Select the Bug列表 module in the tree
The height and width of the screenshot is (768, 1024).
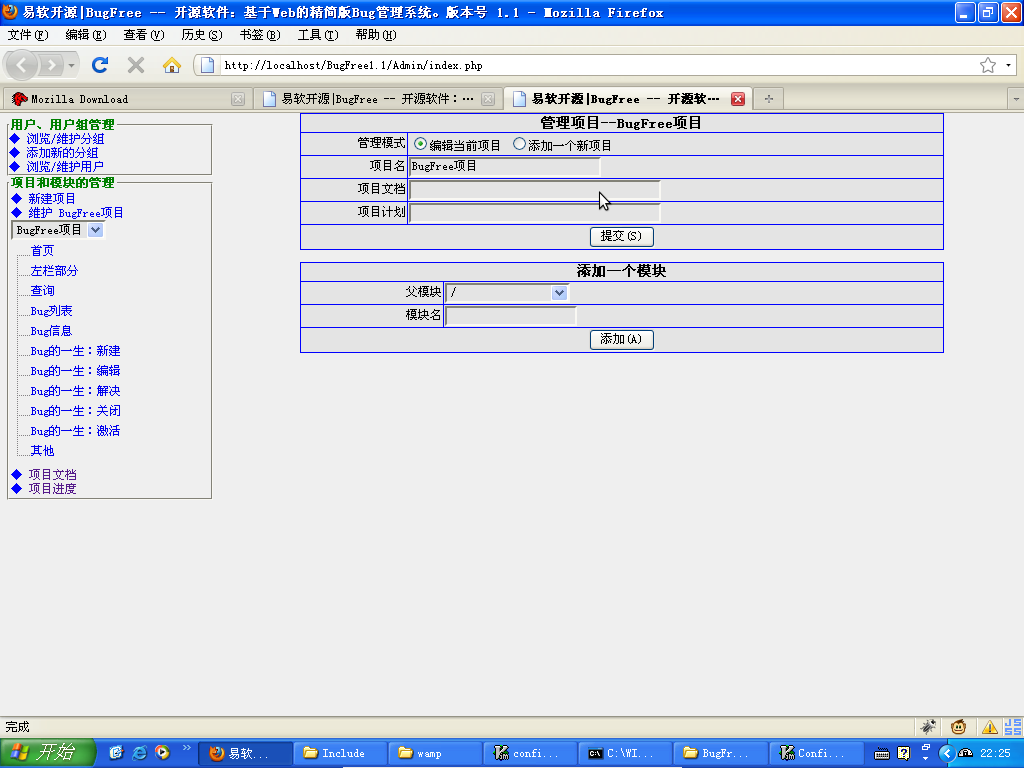point(52,311)
